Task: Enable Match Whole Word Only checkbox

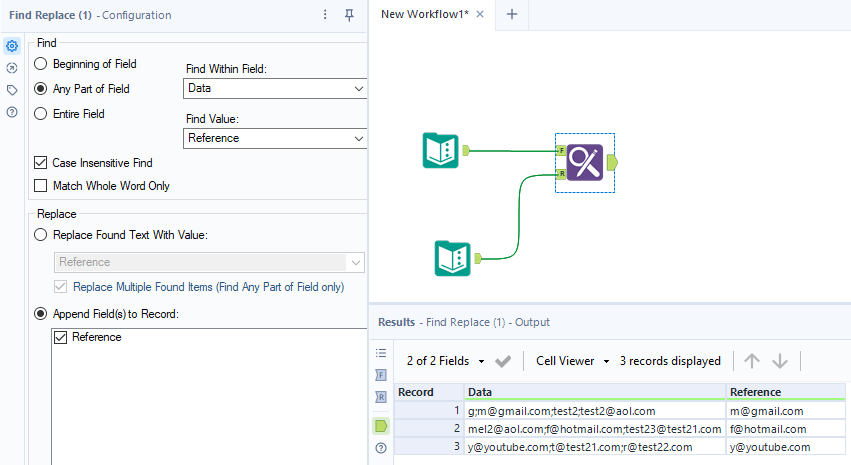Action: (41, 186)
